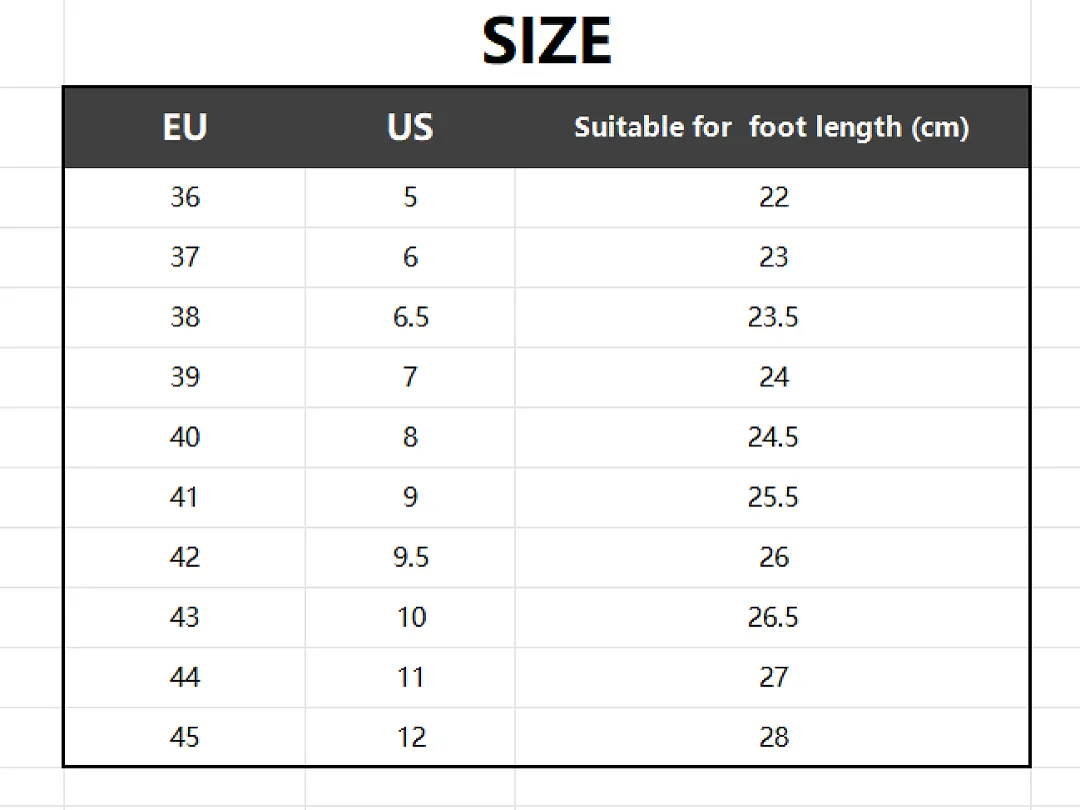
Task: Click the US size 10 cell
Action: click(411, 617)
